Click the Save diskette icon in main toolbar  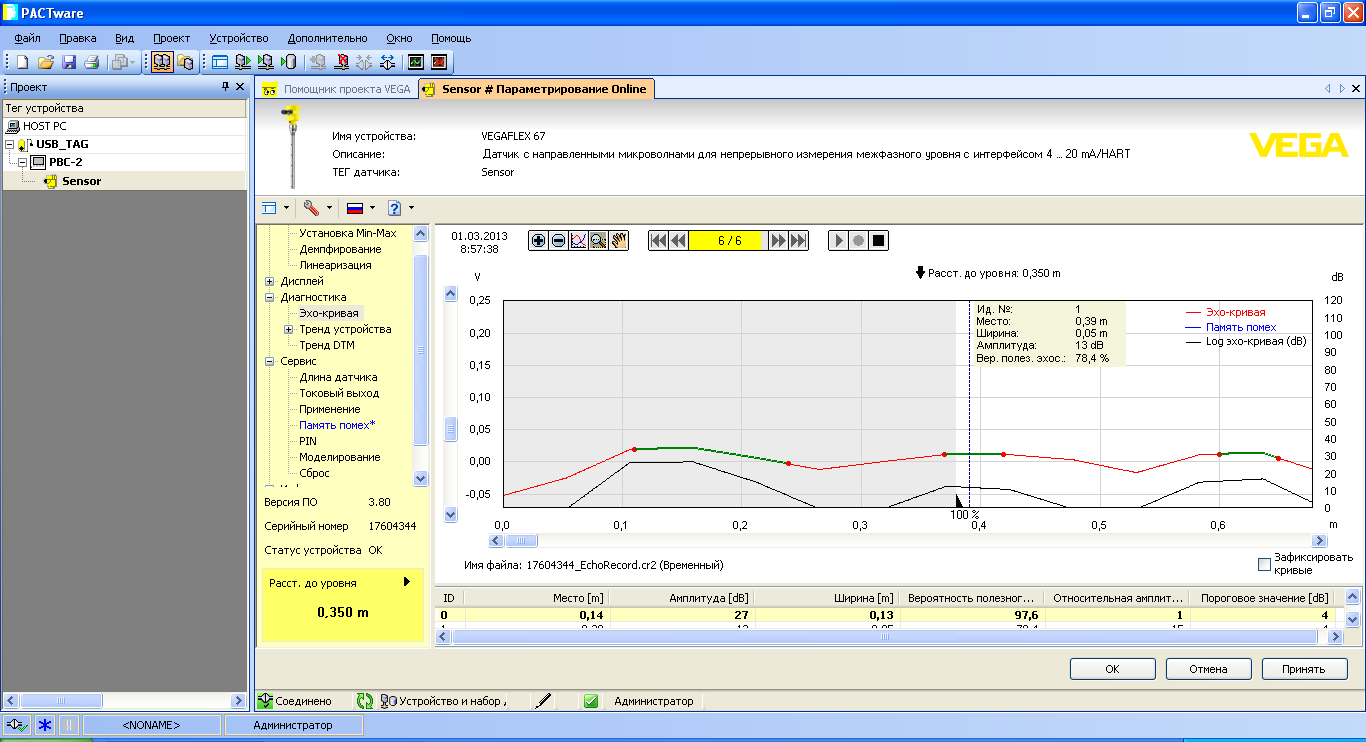69,62
